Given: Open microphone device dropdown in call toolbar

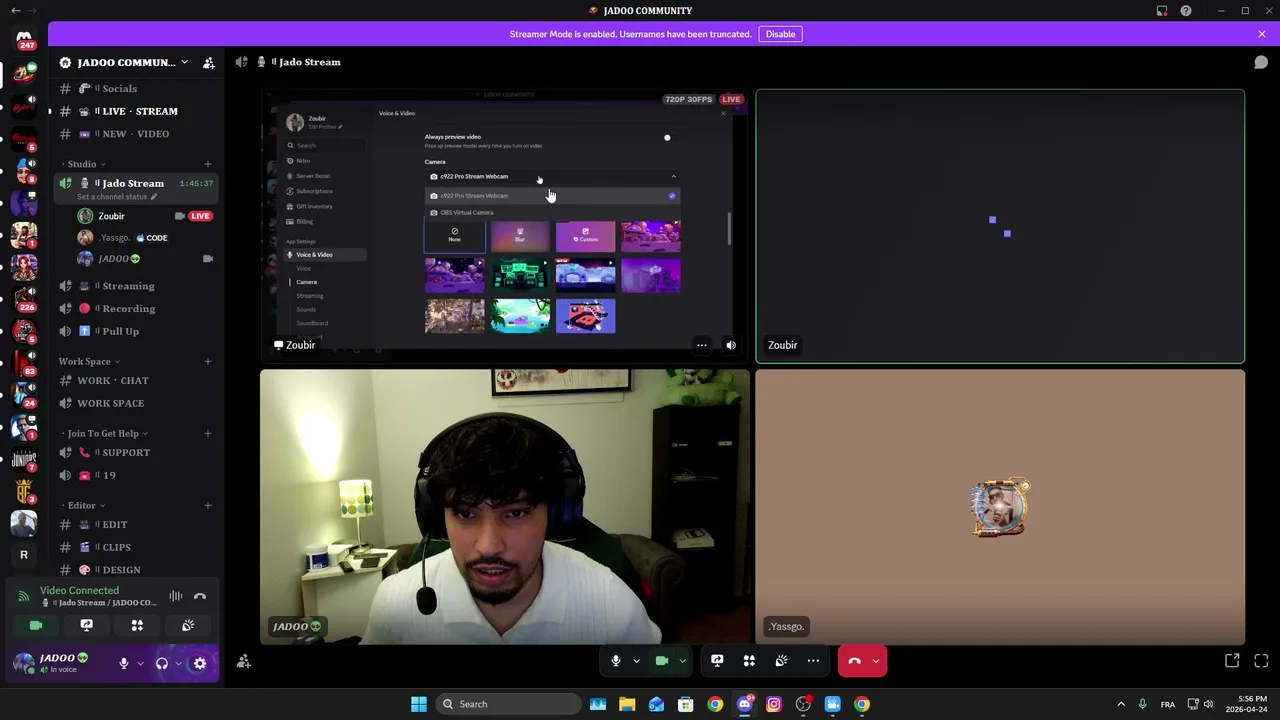Looking at the screenshot, I should coord(636,661).
